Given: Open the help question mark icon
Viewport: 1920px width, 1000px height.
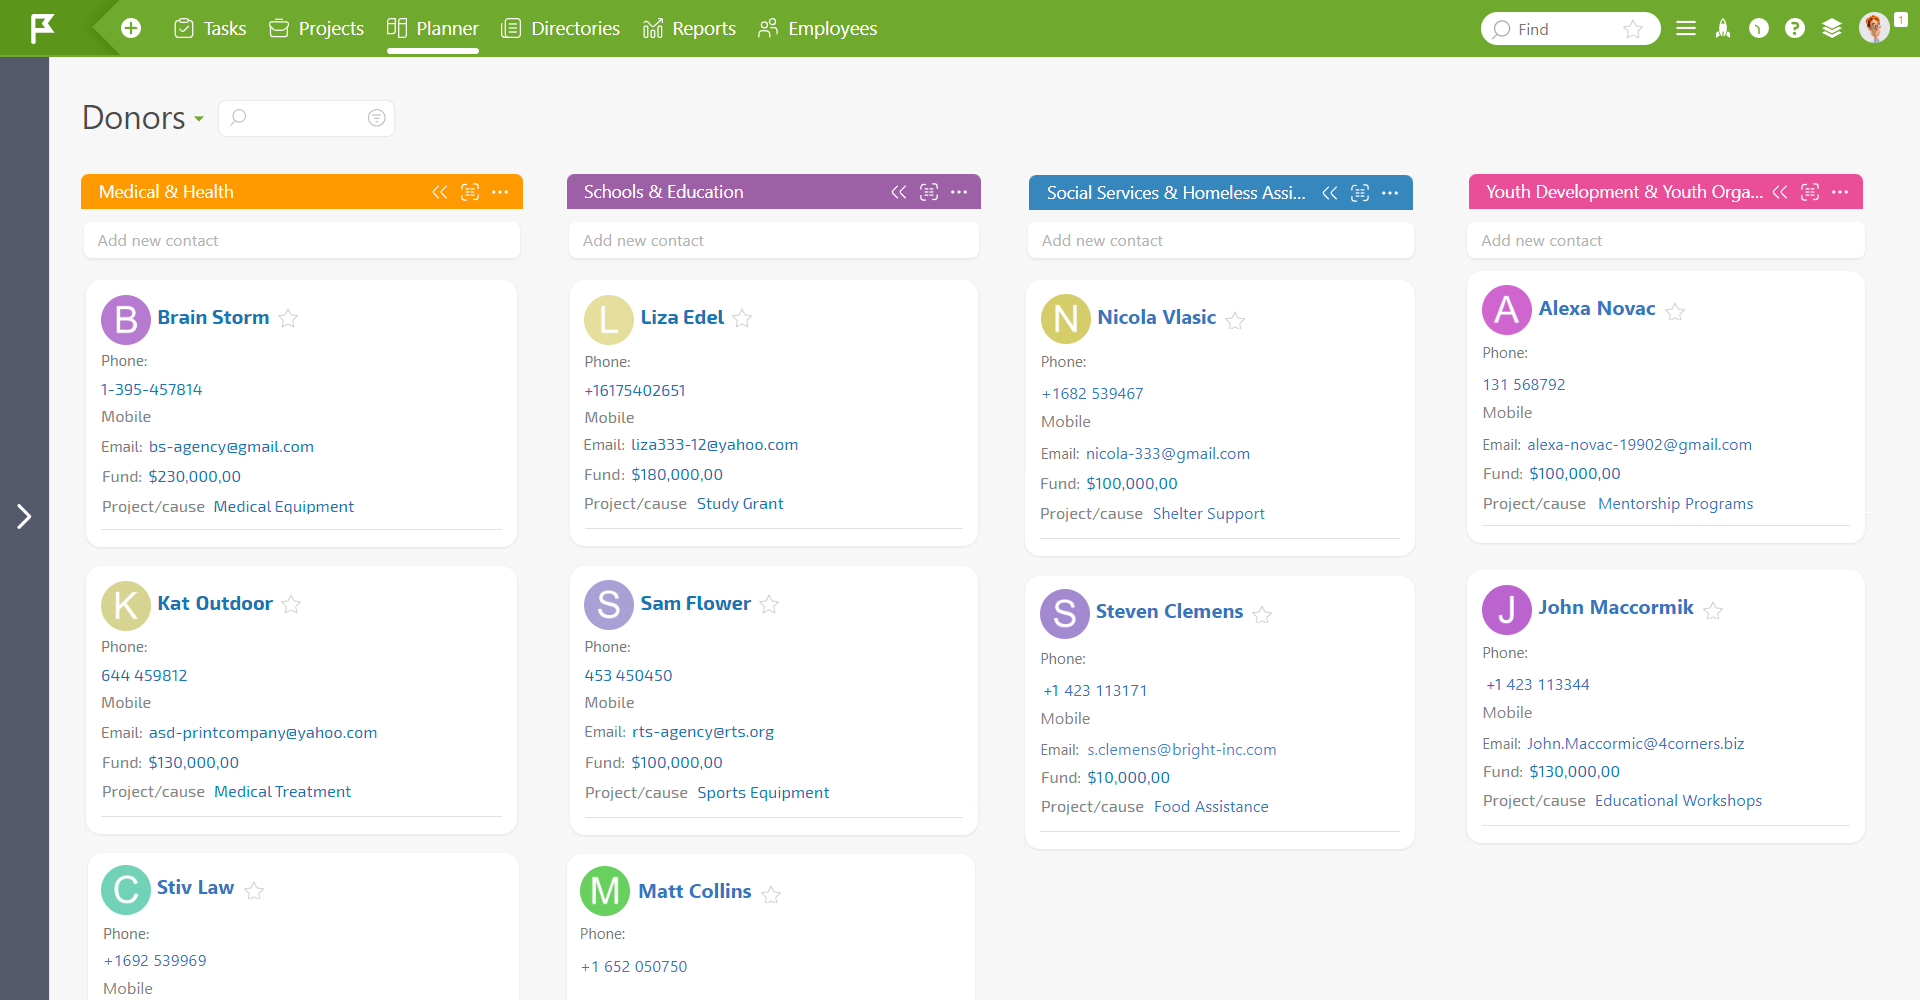Looking at the screenshot, I should (x=1795, y=28).
